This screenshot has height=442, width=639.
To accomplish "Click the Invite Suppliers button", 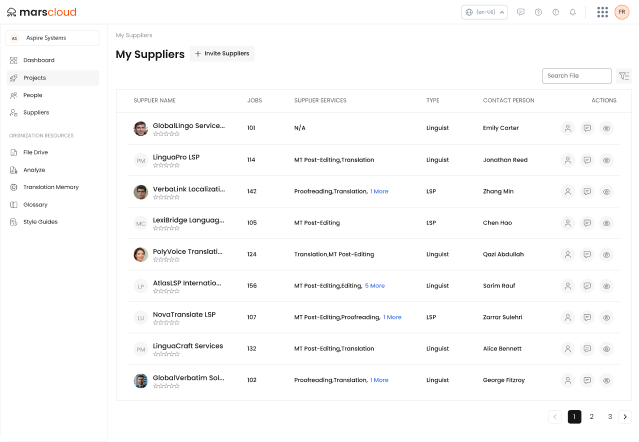I will point(222,53).
